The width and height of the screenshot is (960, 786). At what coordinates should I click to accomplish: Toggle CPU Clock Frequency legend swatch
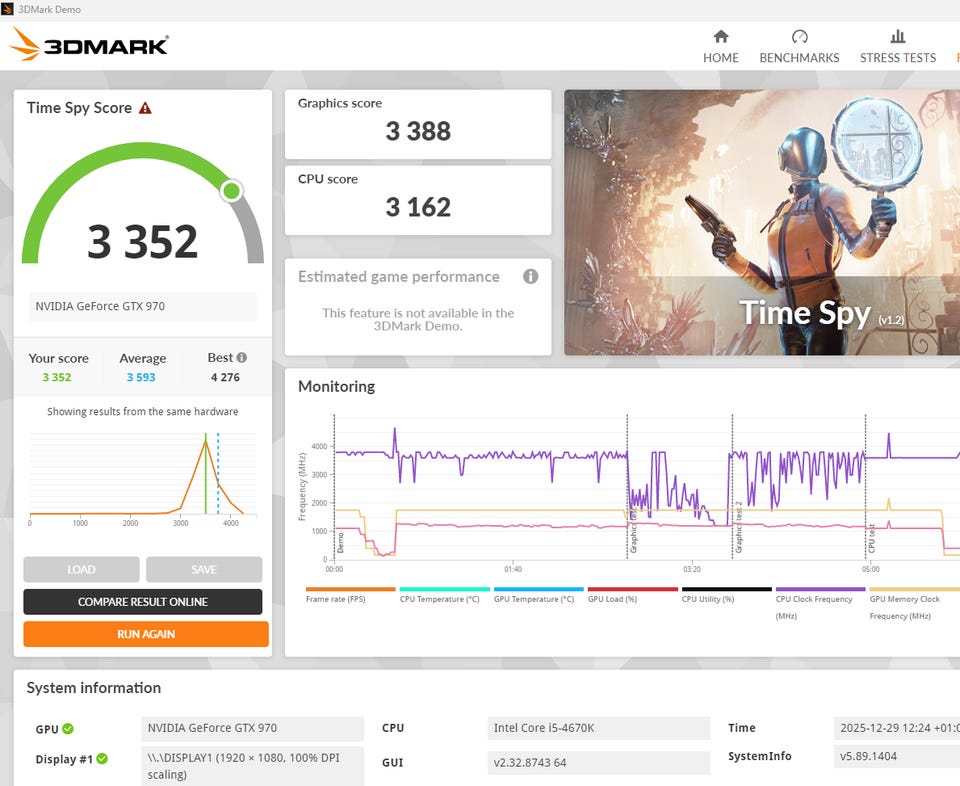coord(820,590)
